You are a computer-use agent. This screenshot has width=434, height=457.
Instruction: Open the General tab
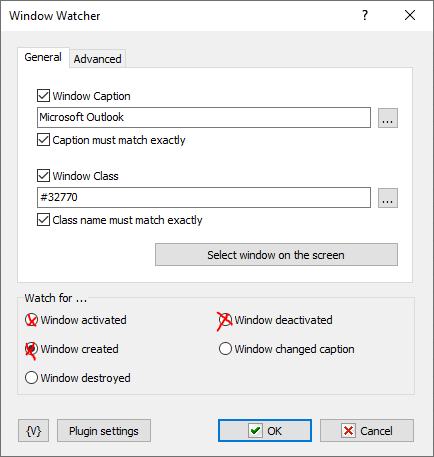pos(43,57)
